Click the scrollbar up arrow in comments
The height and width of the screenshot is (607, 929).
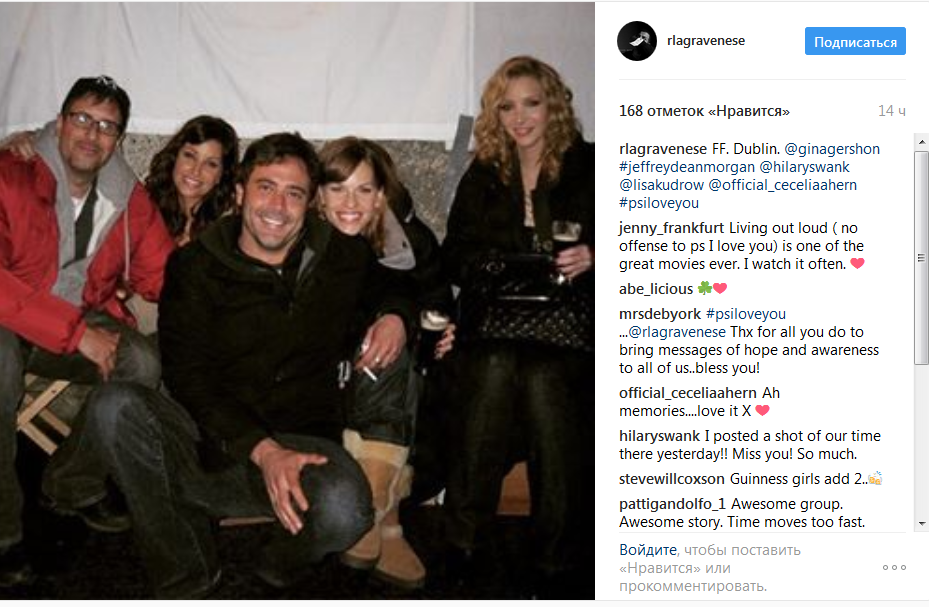921,142
